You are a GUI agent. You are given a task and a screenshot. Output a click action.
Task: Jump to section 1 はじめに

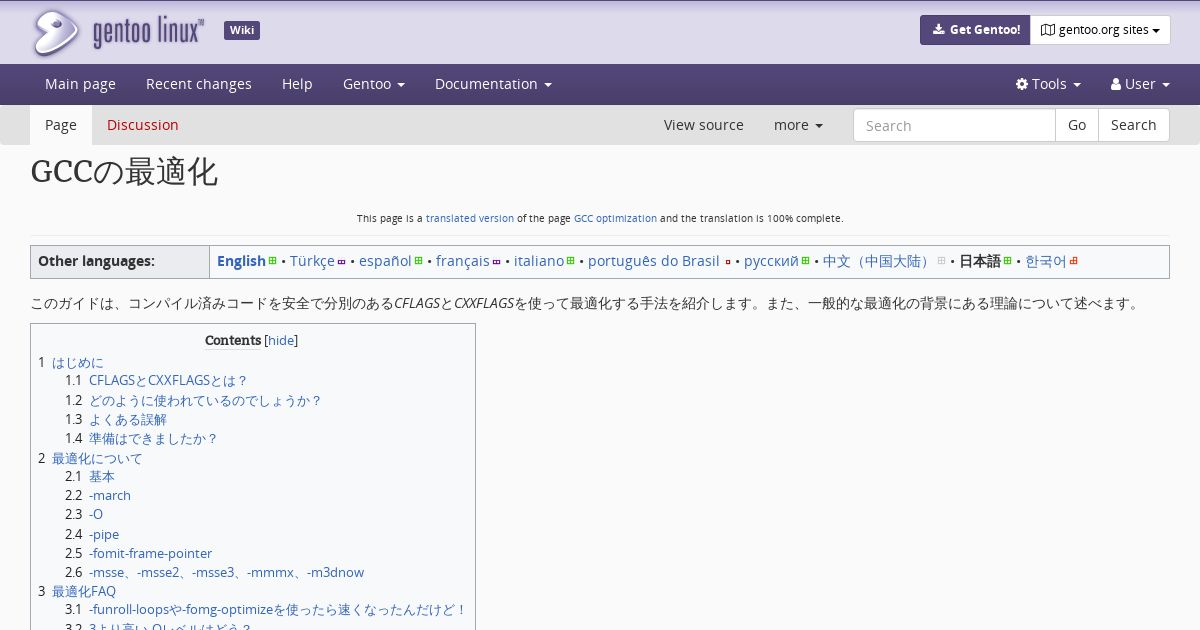tap(78, 362)
